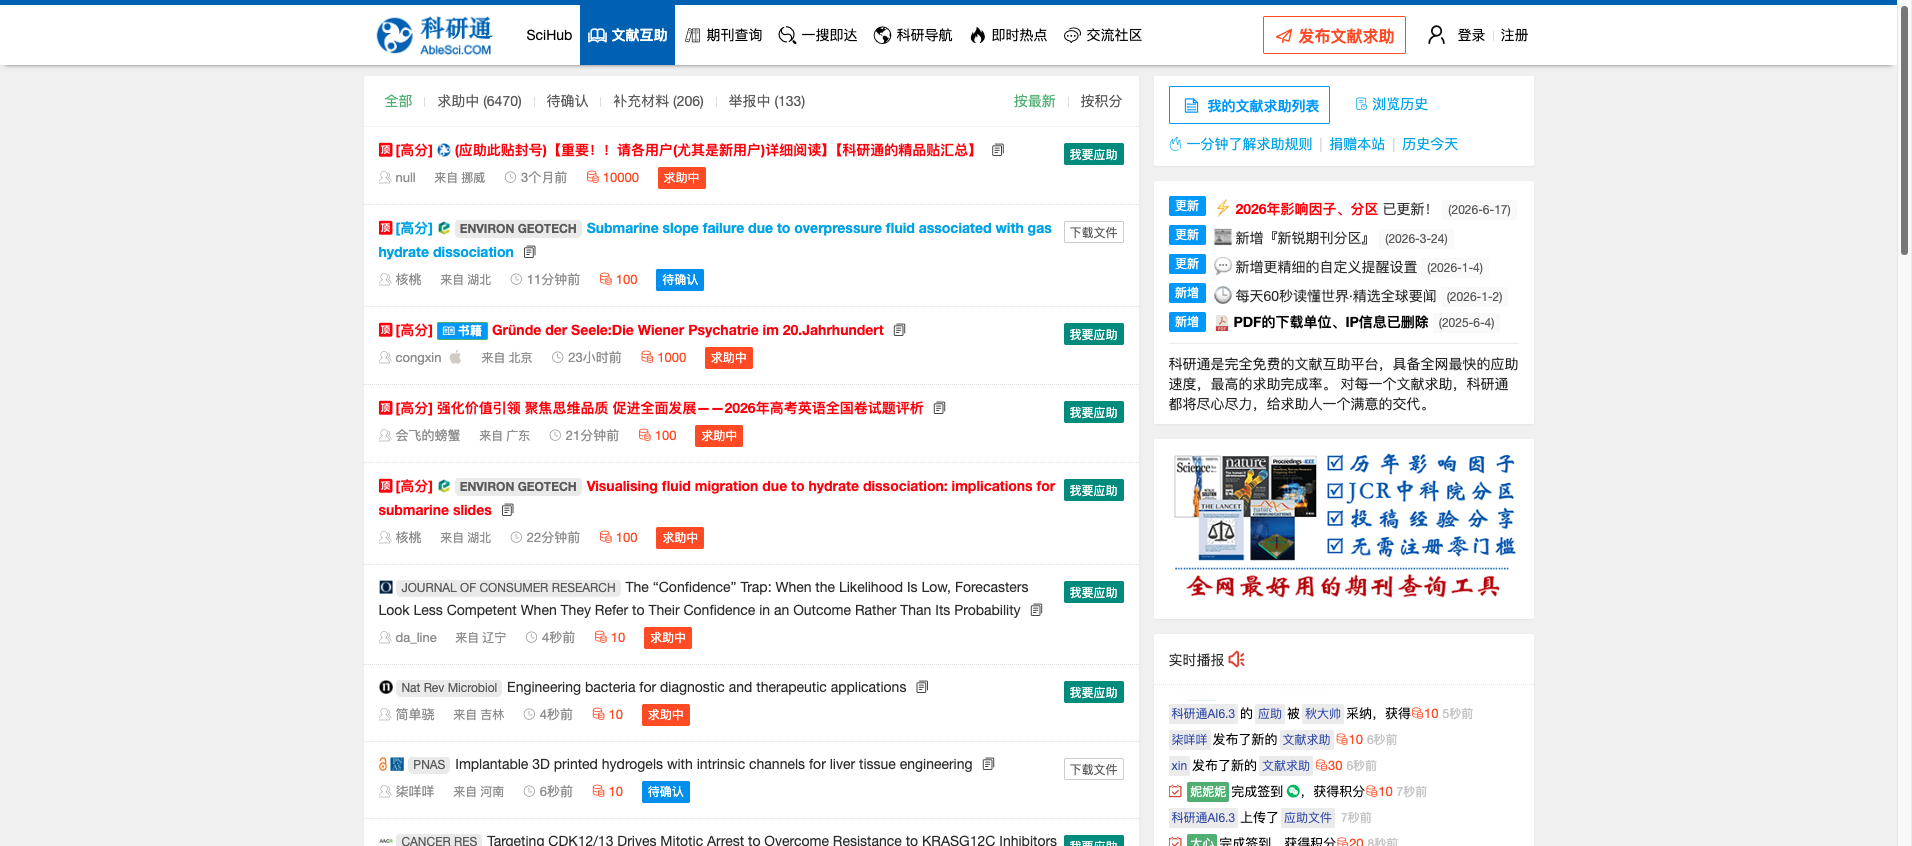Click the pinned 顶 icon of the 精品贴汇总 post

tap(385, 150)
